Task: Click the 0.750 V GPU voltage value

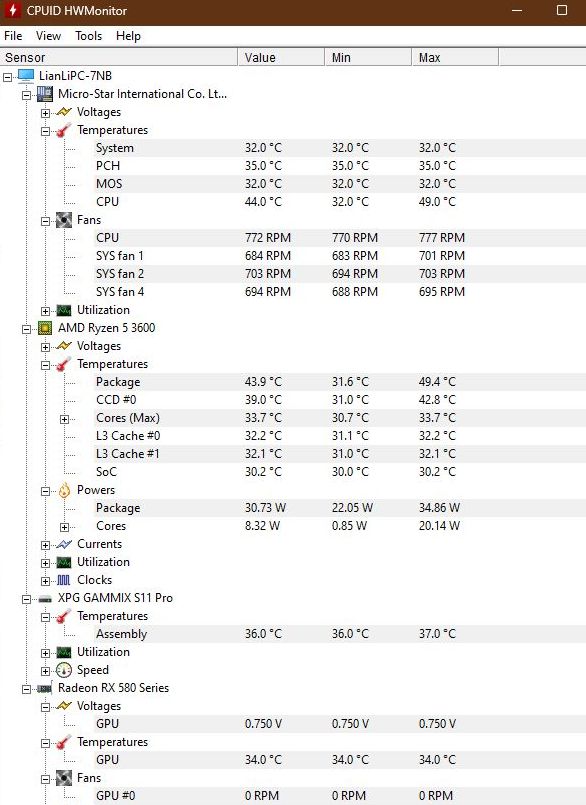Action: [263, 724]
